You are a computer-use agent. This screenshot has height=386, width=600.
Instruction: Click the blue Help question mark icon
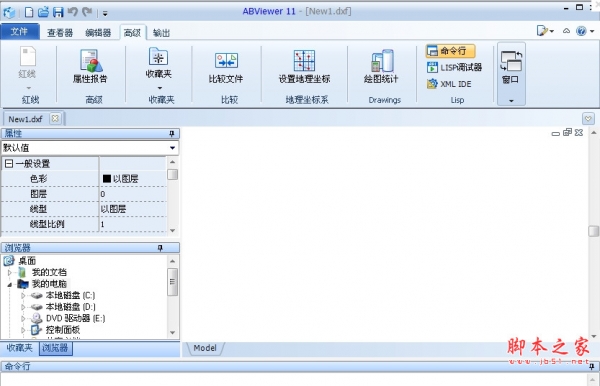[581, 31]
